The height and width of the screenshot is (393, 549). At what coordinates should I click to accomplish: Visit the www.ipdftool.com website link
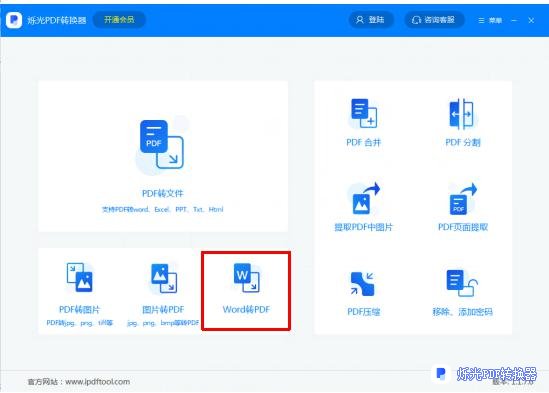coord(98,381)
